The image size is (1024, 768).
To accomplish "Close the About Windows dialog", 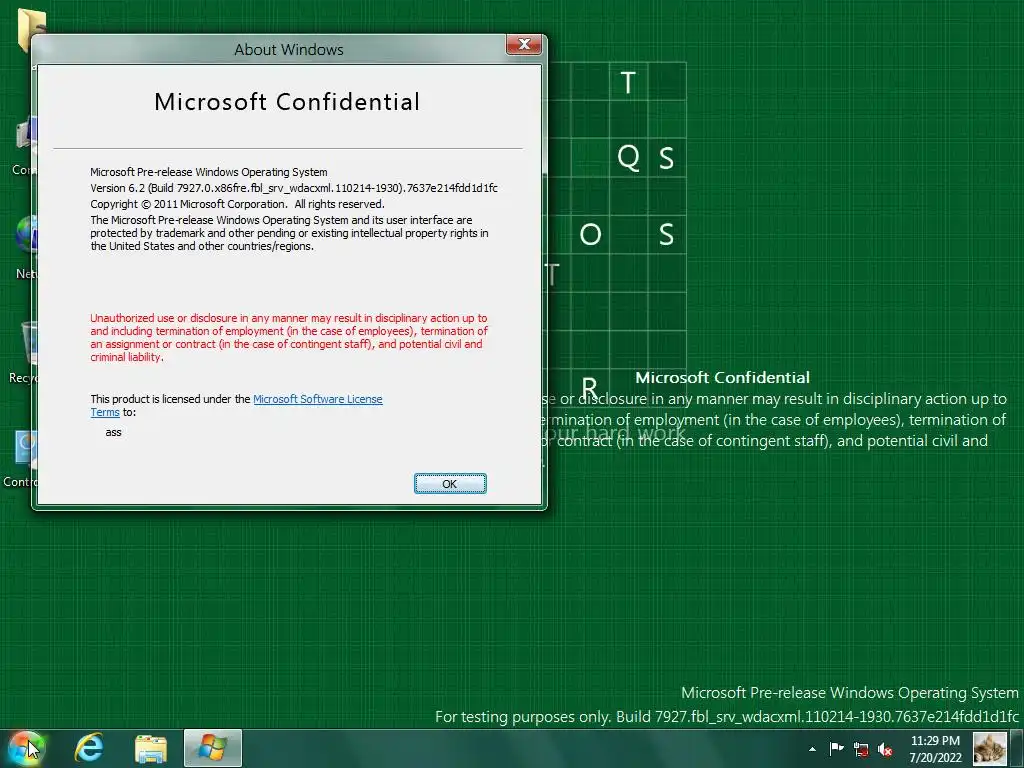I will pos(524,44).
